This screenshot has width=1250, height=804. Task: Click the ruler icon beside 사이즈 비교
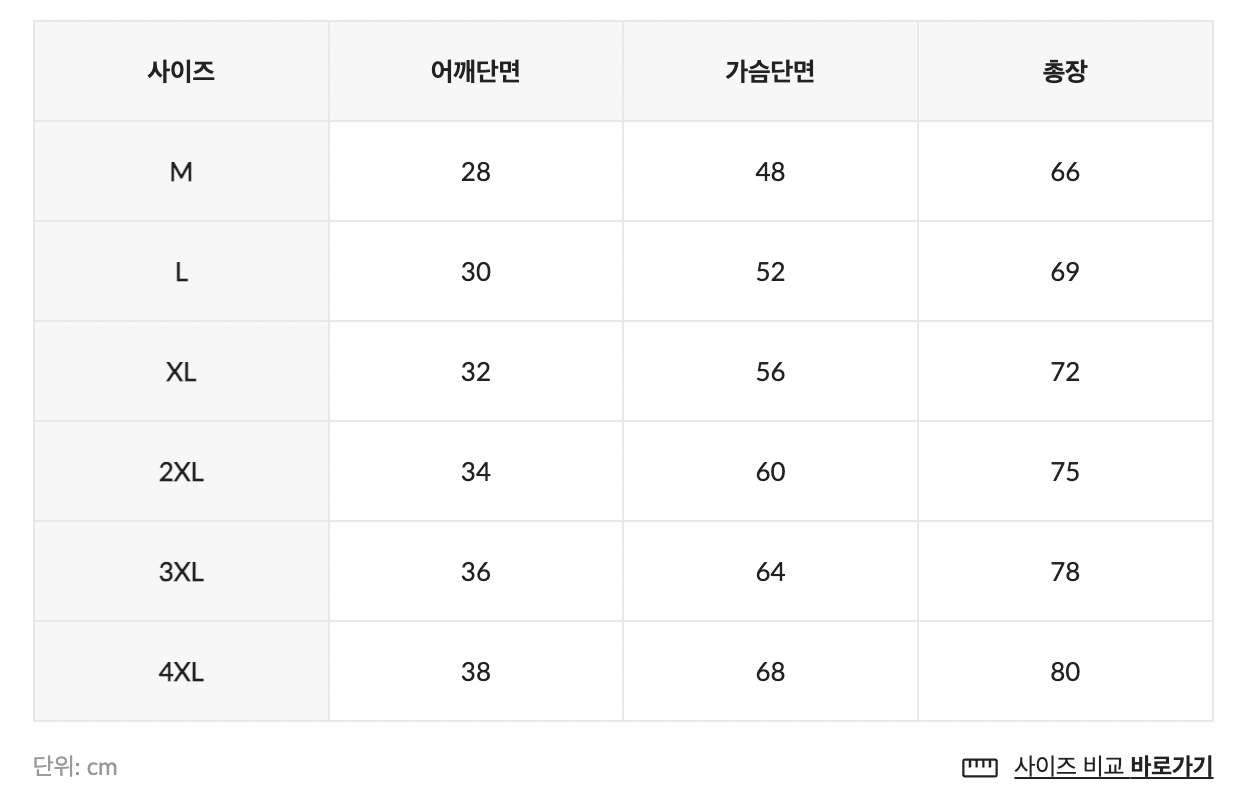point(979,768)
